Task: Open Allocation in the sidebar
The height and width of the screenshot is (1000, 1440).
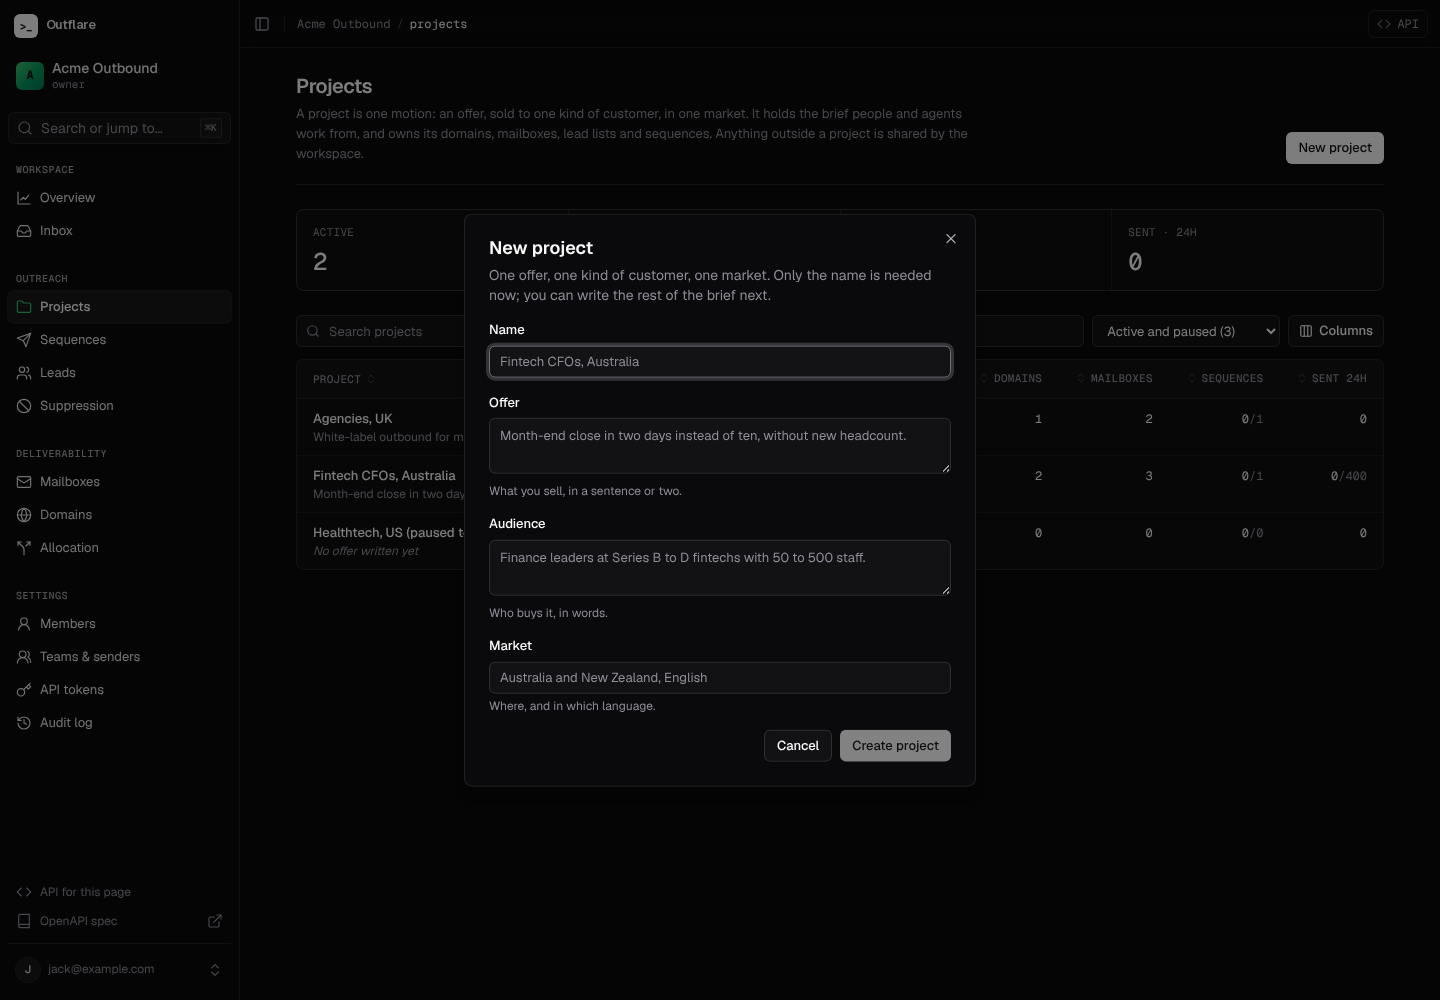Action: click(120, 548)
